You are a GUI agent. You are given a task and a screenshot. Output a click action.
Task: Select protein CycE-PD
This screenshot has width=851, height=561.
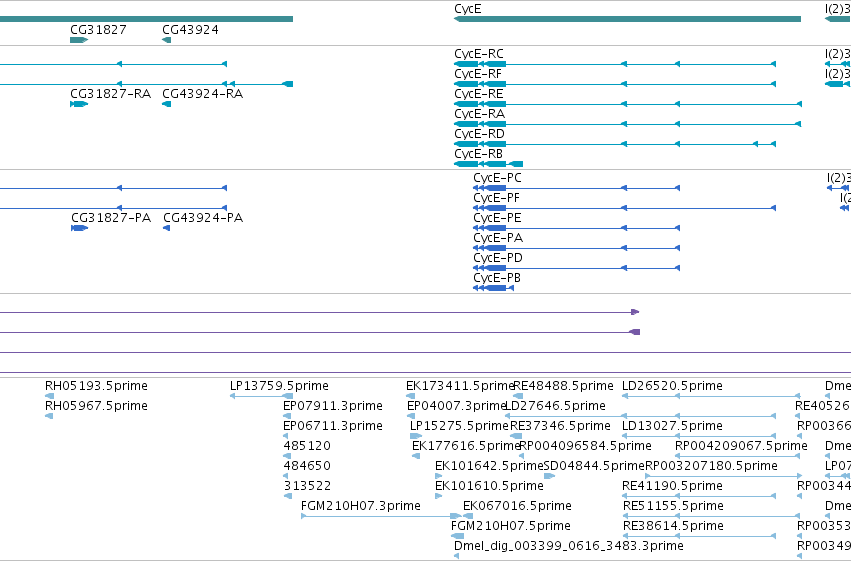(x=576, y=268)
